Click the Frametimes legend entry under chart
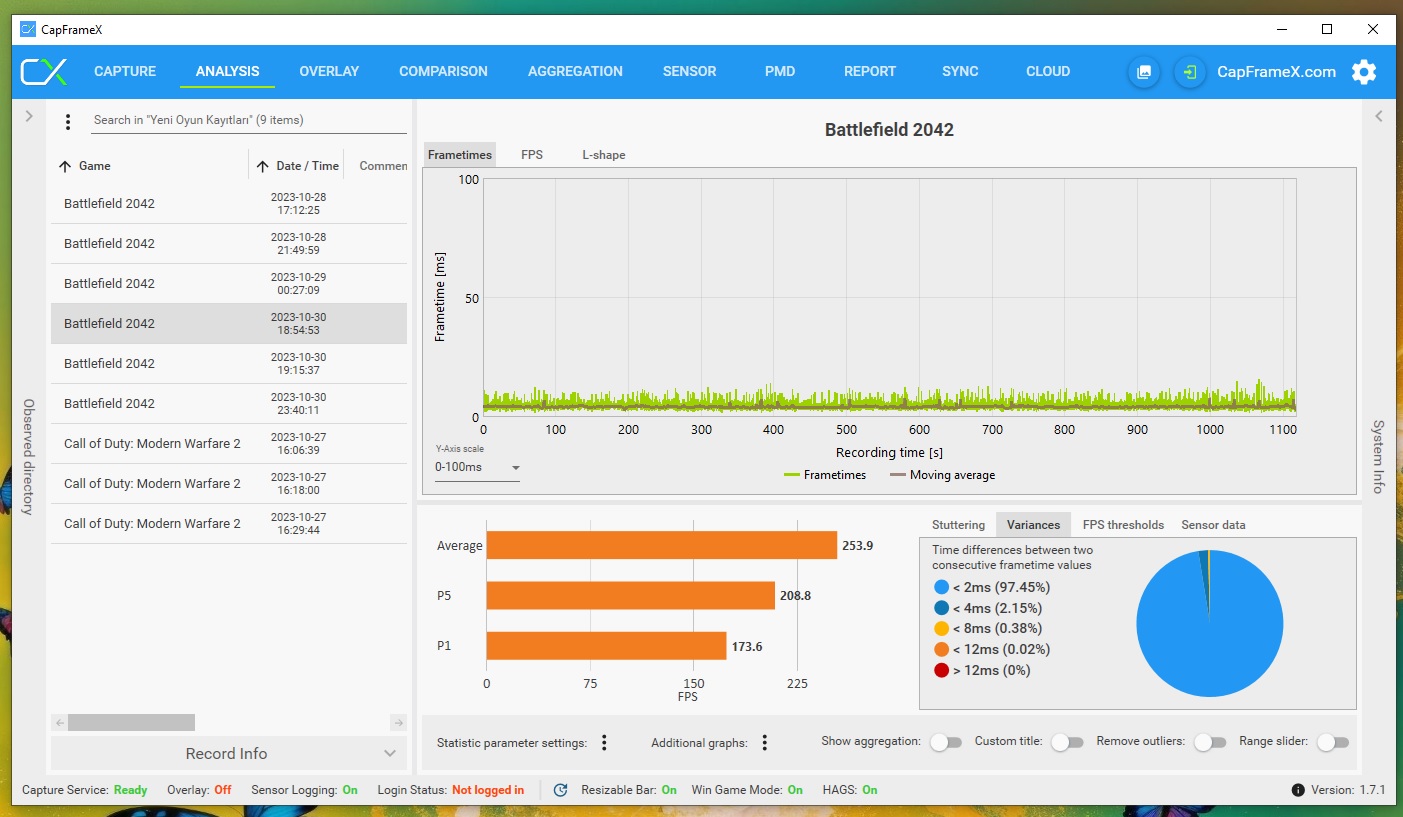The image size is (1403, 817). (825, 475)
